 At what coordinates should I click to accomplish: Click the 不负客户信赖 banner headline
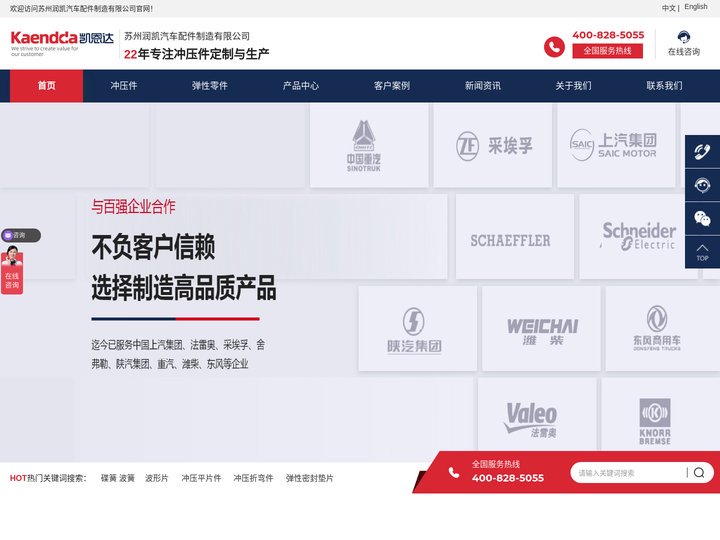(x=153, y=247)
